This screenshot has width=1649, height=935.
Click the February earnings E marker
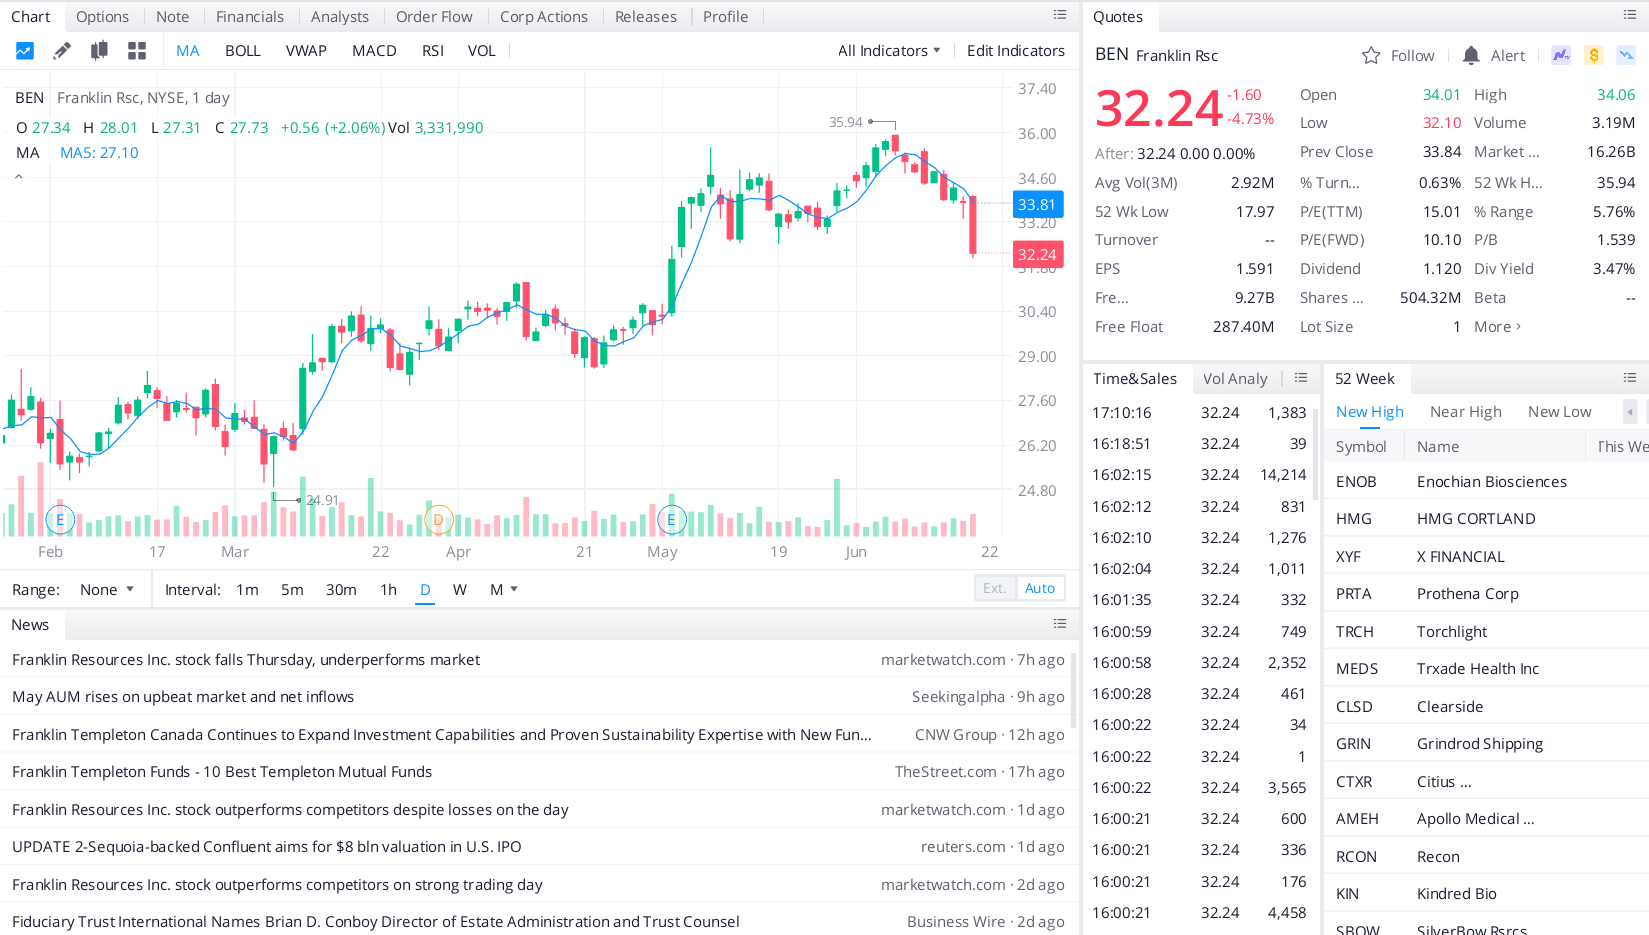click(x=60, y=520)
